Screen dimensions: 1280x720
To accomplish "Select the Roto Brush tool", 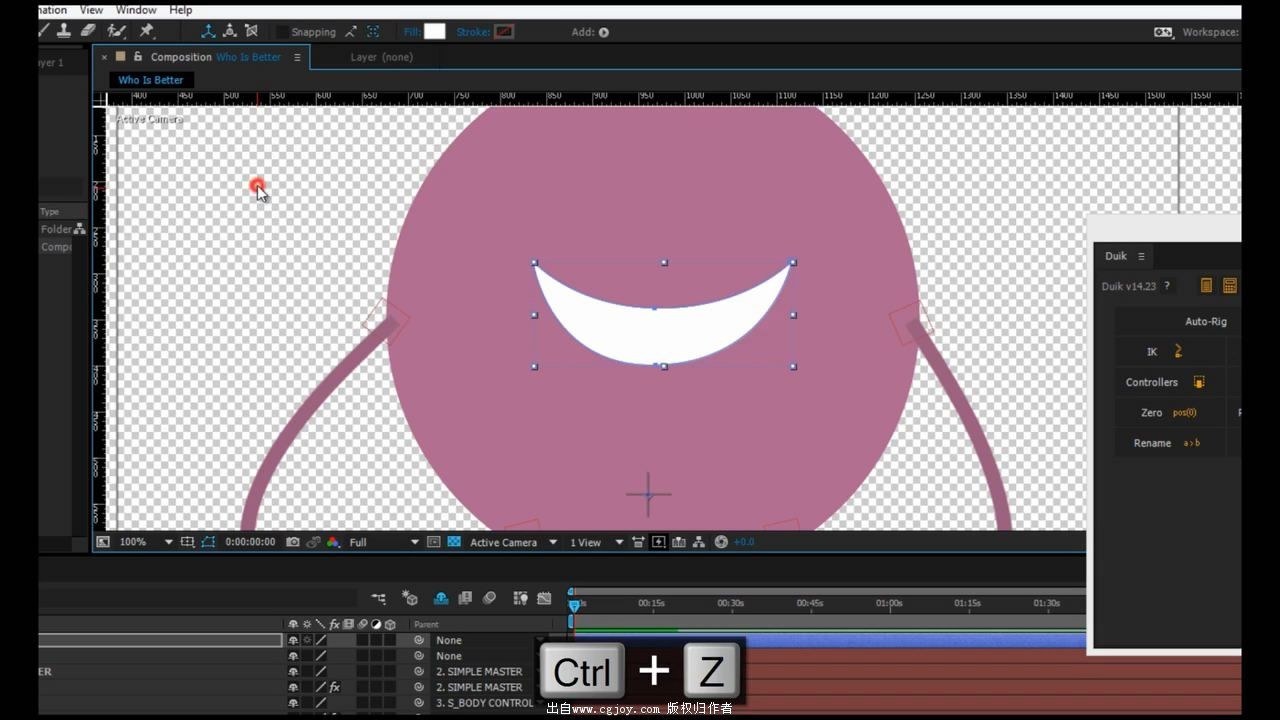I will (x=117, y=31).
